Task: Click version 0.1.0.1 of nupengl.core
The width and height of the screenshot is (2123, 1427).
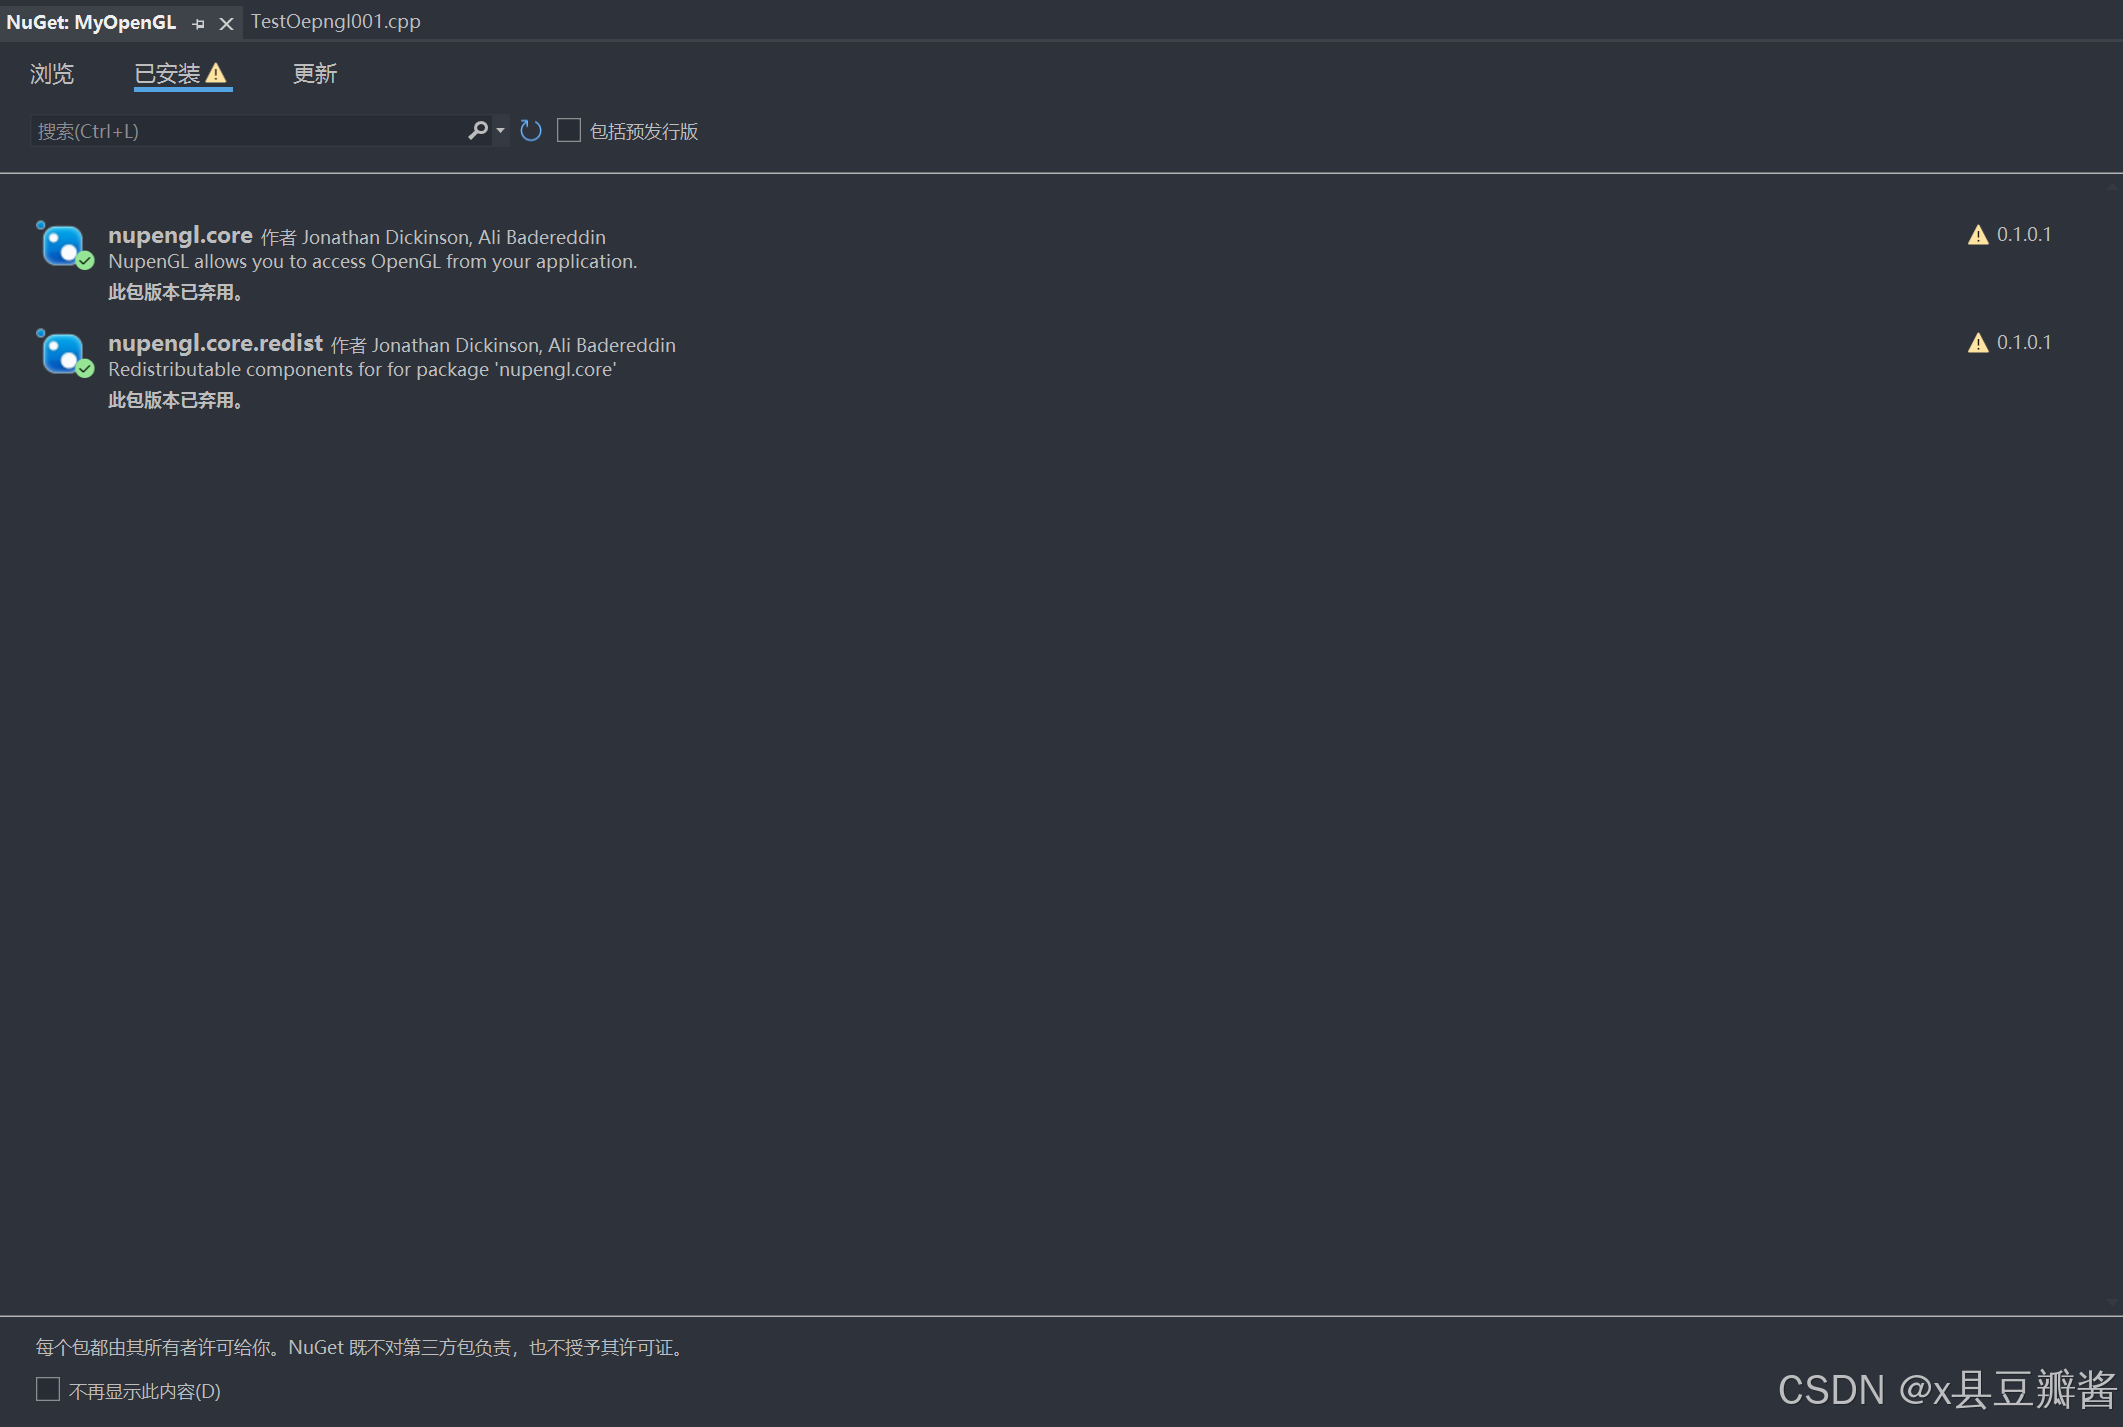Action: (x=2023, y=235)
